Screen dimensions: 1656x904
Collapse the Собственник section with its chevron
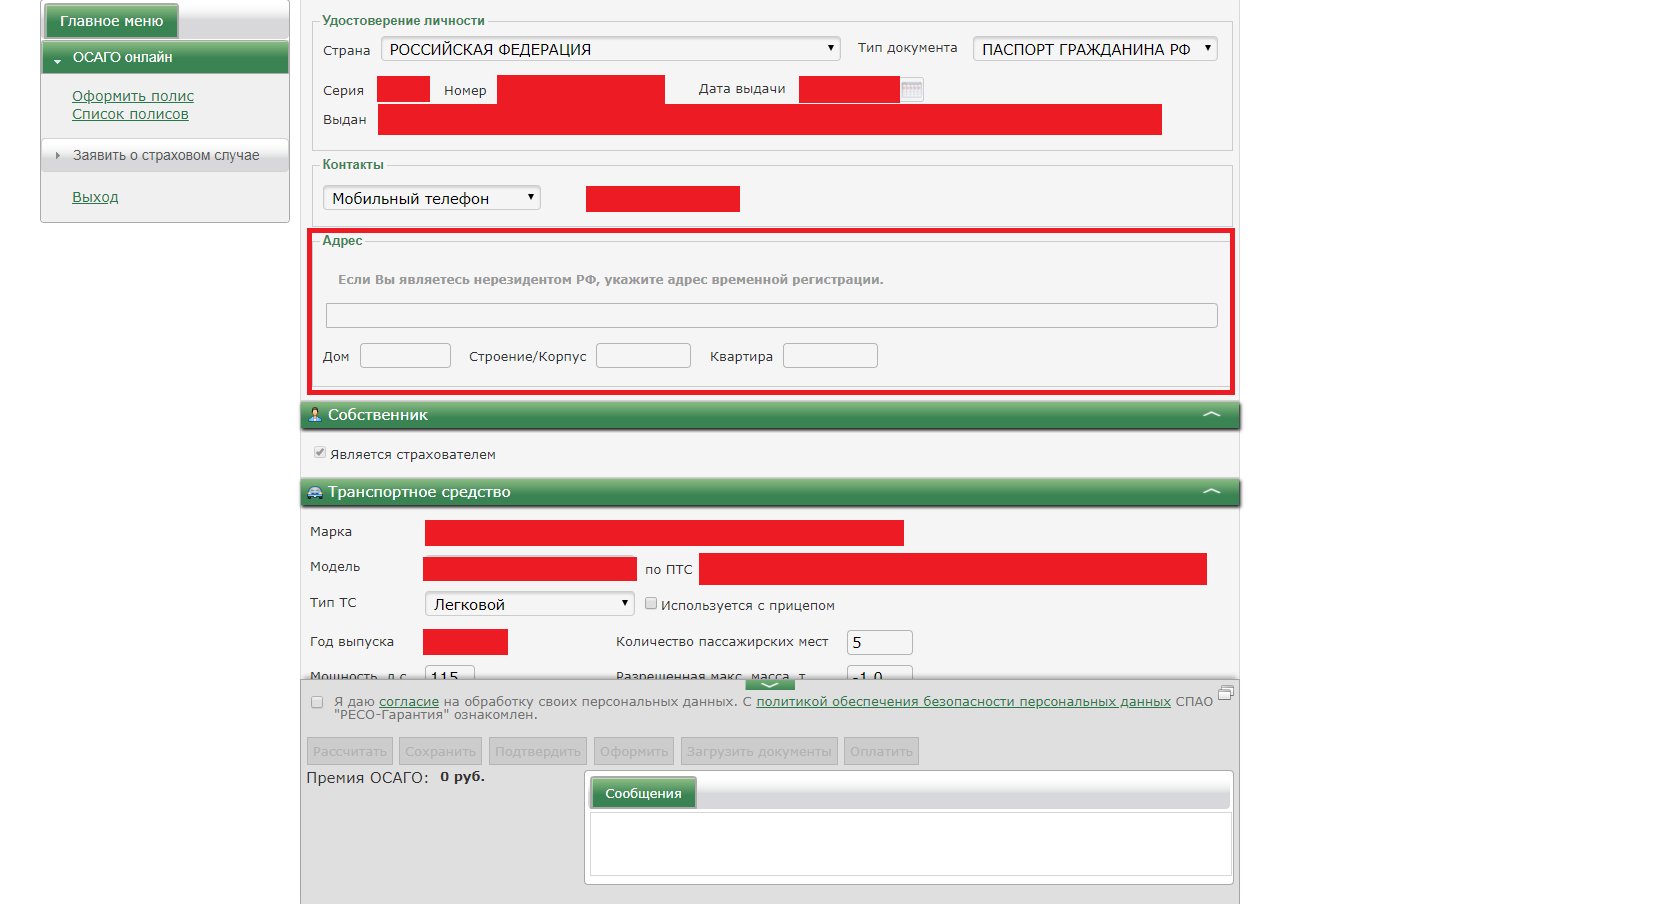click(x=1211, y=415)
